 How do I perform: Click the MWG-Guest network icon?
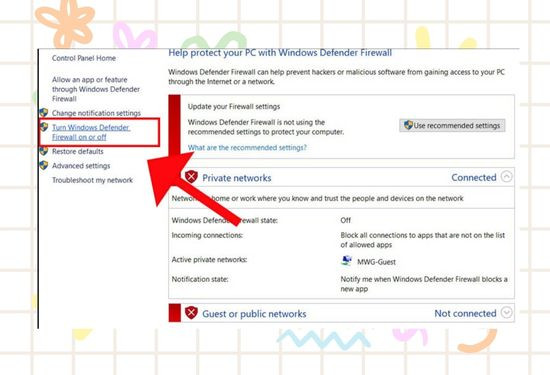point(347,261)
